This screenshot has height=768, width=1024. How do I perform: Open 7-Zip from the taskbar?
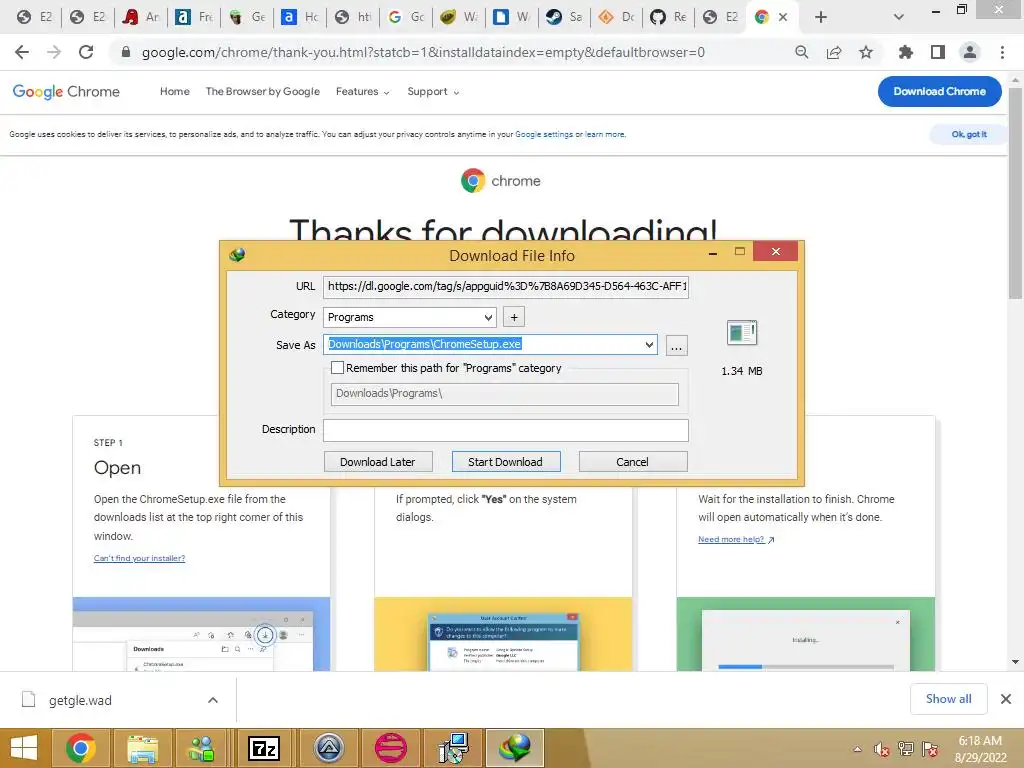(x=264, y=748)
